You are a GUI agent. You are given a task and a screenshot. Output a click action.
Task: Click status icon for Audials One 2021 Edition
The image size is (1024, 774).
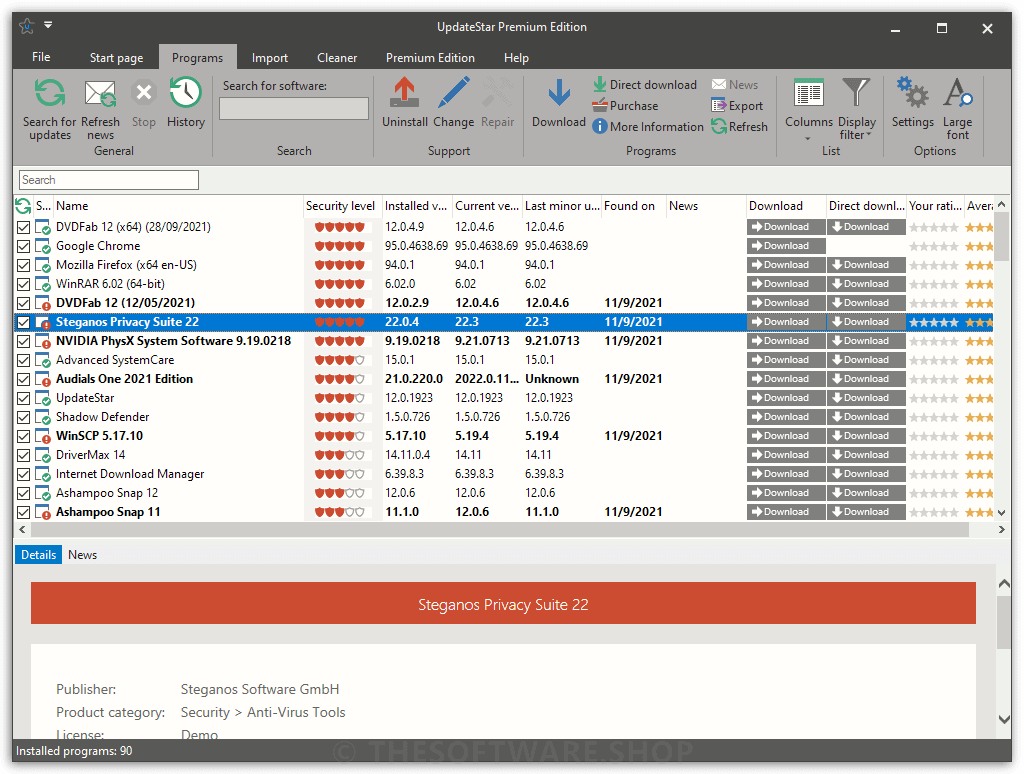point(43,379)
